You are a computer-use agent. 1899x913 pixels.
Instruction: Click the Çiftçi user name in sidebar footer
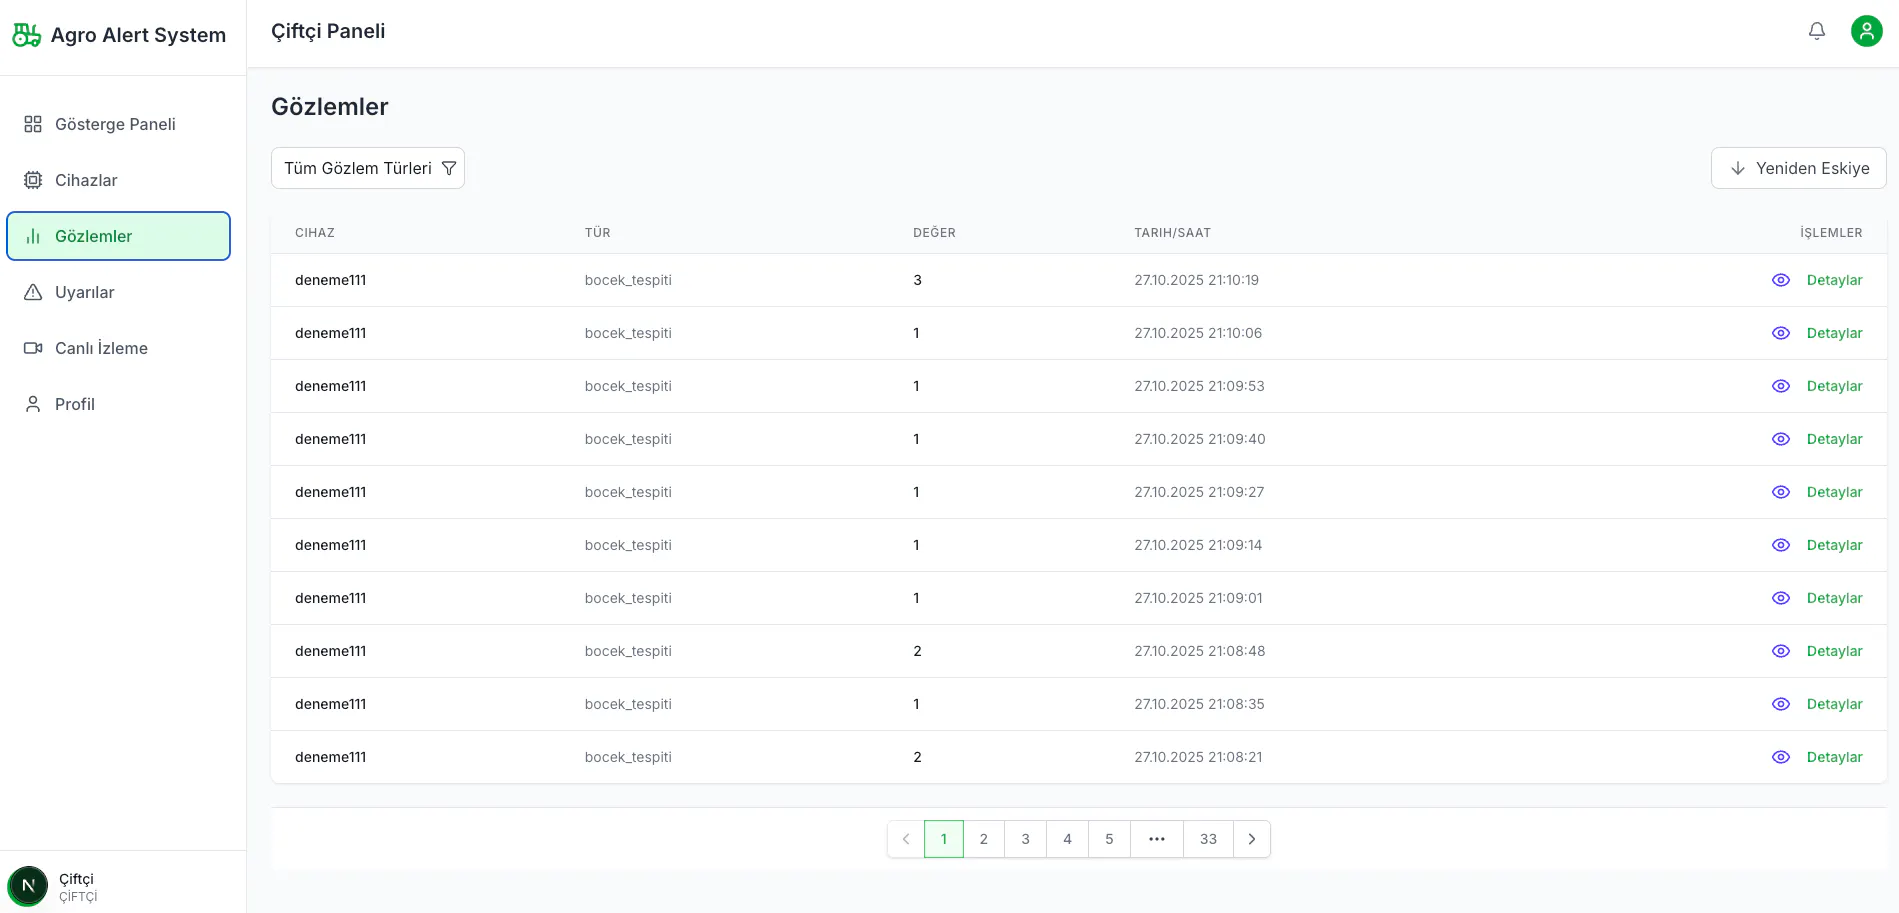(76, 879)
